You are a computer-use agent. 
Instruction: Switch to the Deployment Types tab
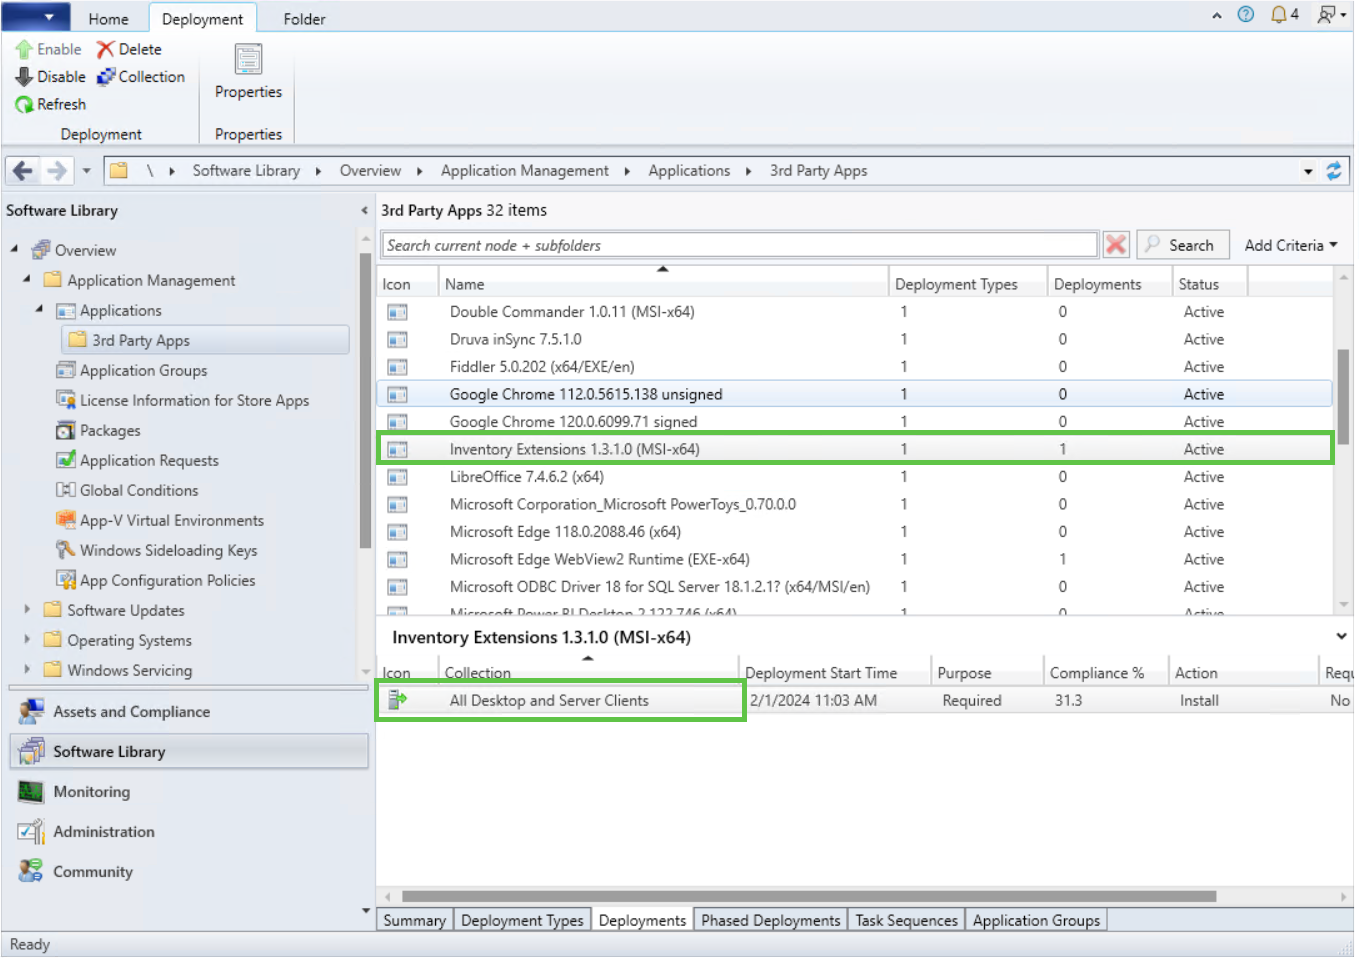tap(522, 920)
